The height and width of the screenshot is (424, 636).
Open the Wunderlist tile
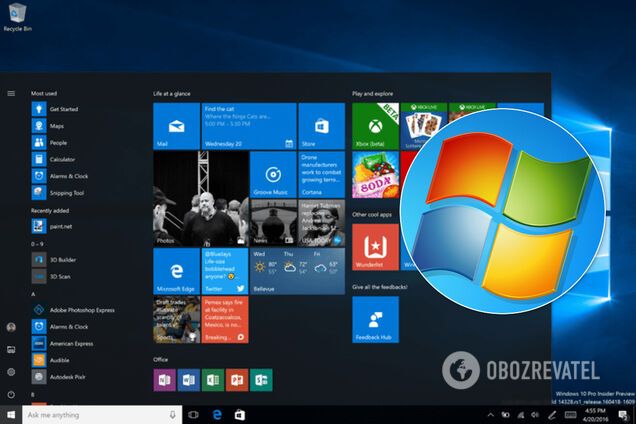point(375,247)
